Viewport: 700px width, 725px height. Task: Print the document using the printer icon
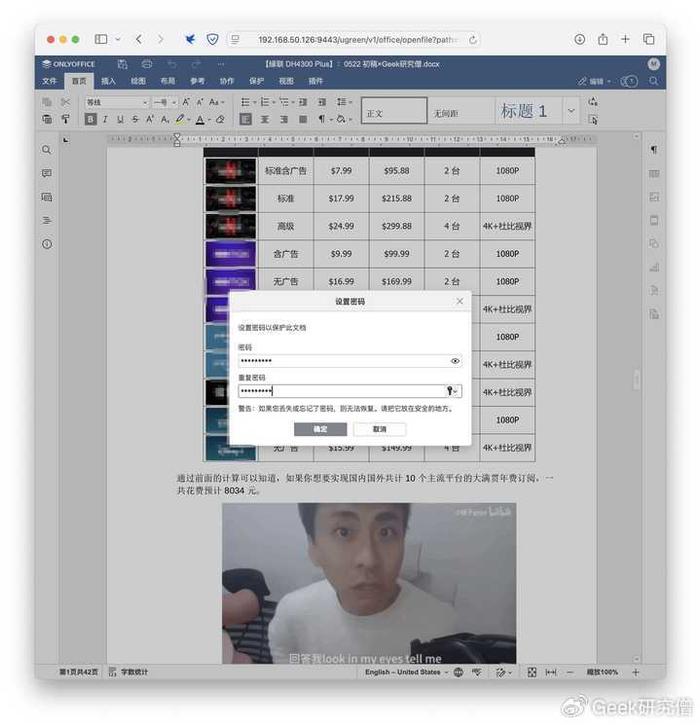point(147,64)
